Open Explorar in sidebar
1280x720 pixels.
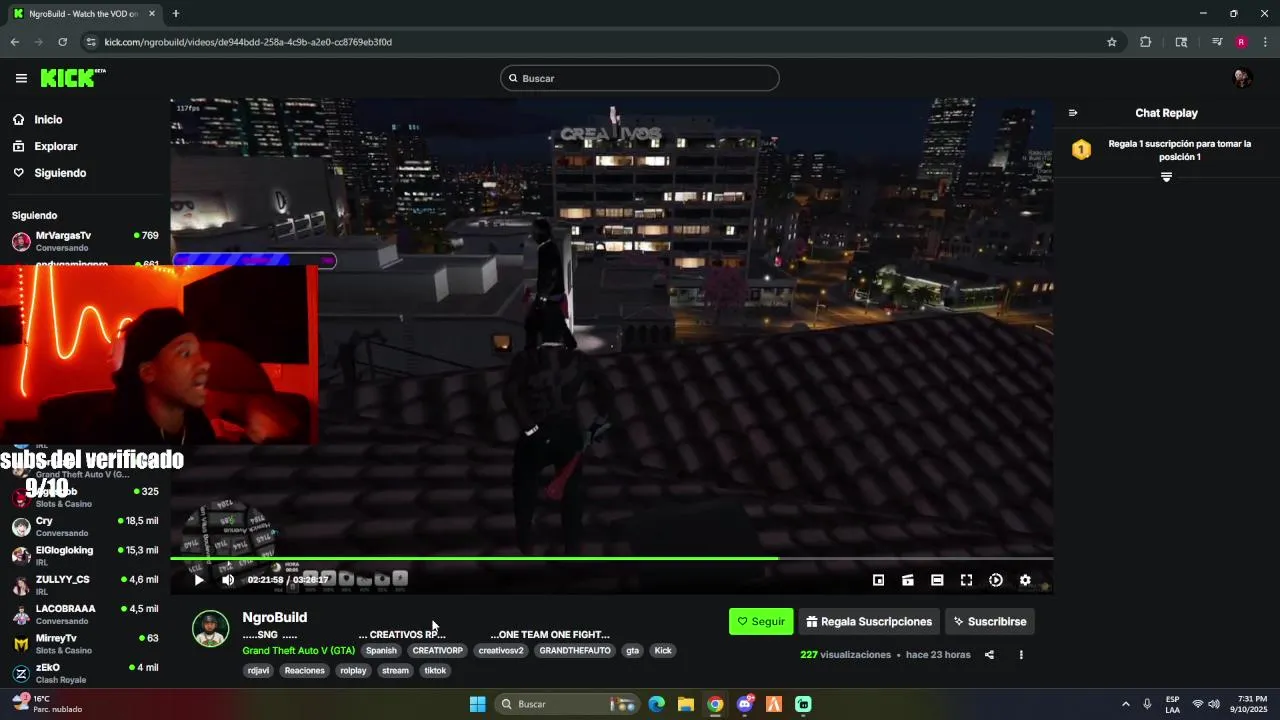55,146
